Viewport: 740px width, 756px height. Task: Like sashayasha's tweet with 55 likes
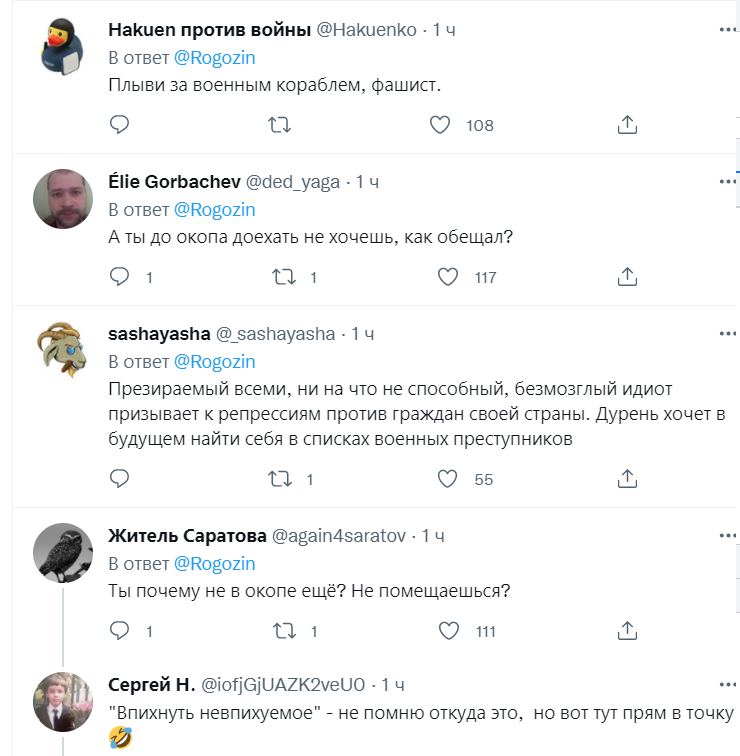tap(449, 479)
